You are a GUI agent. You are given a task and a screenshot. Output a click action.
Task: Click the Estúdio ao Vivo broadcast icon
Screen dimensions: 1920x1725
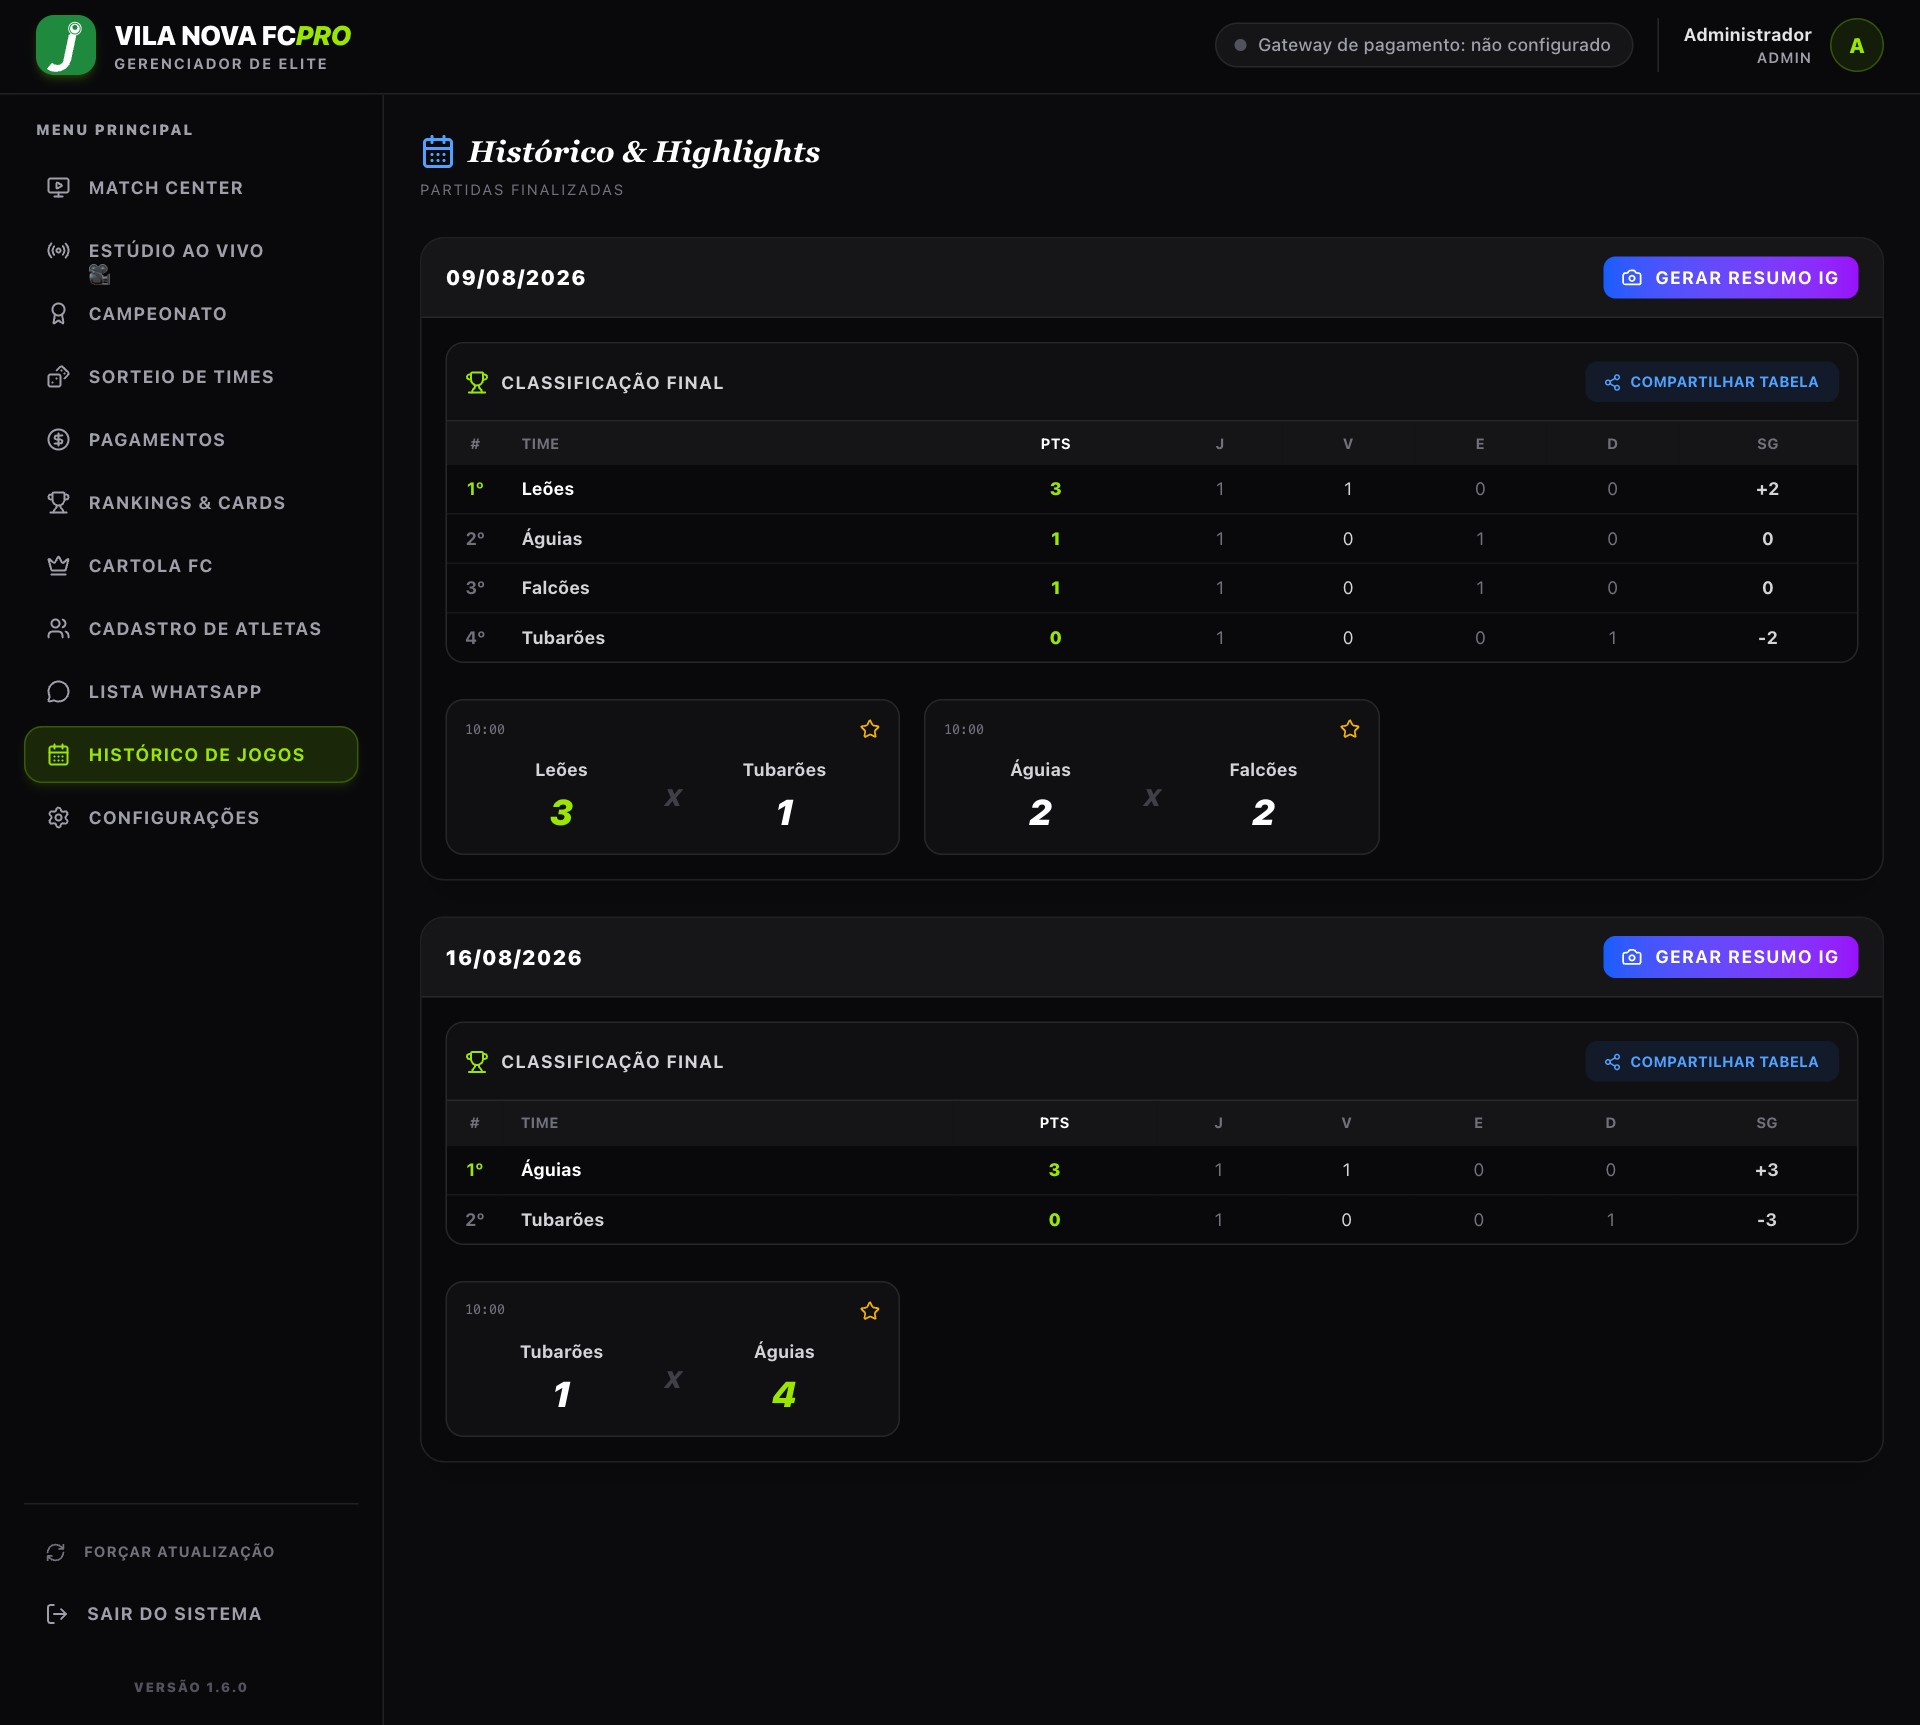[x=58, y=251]
